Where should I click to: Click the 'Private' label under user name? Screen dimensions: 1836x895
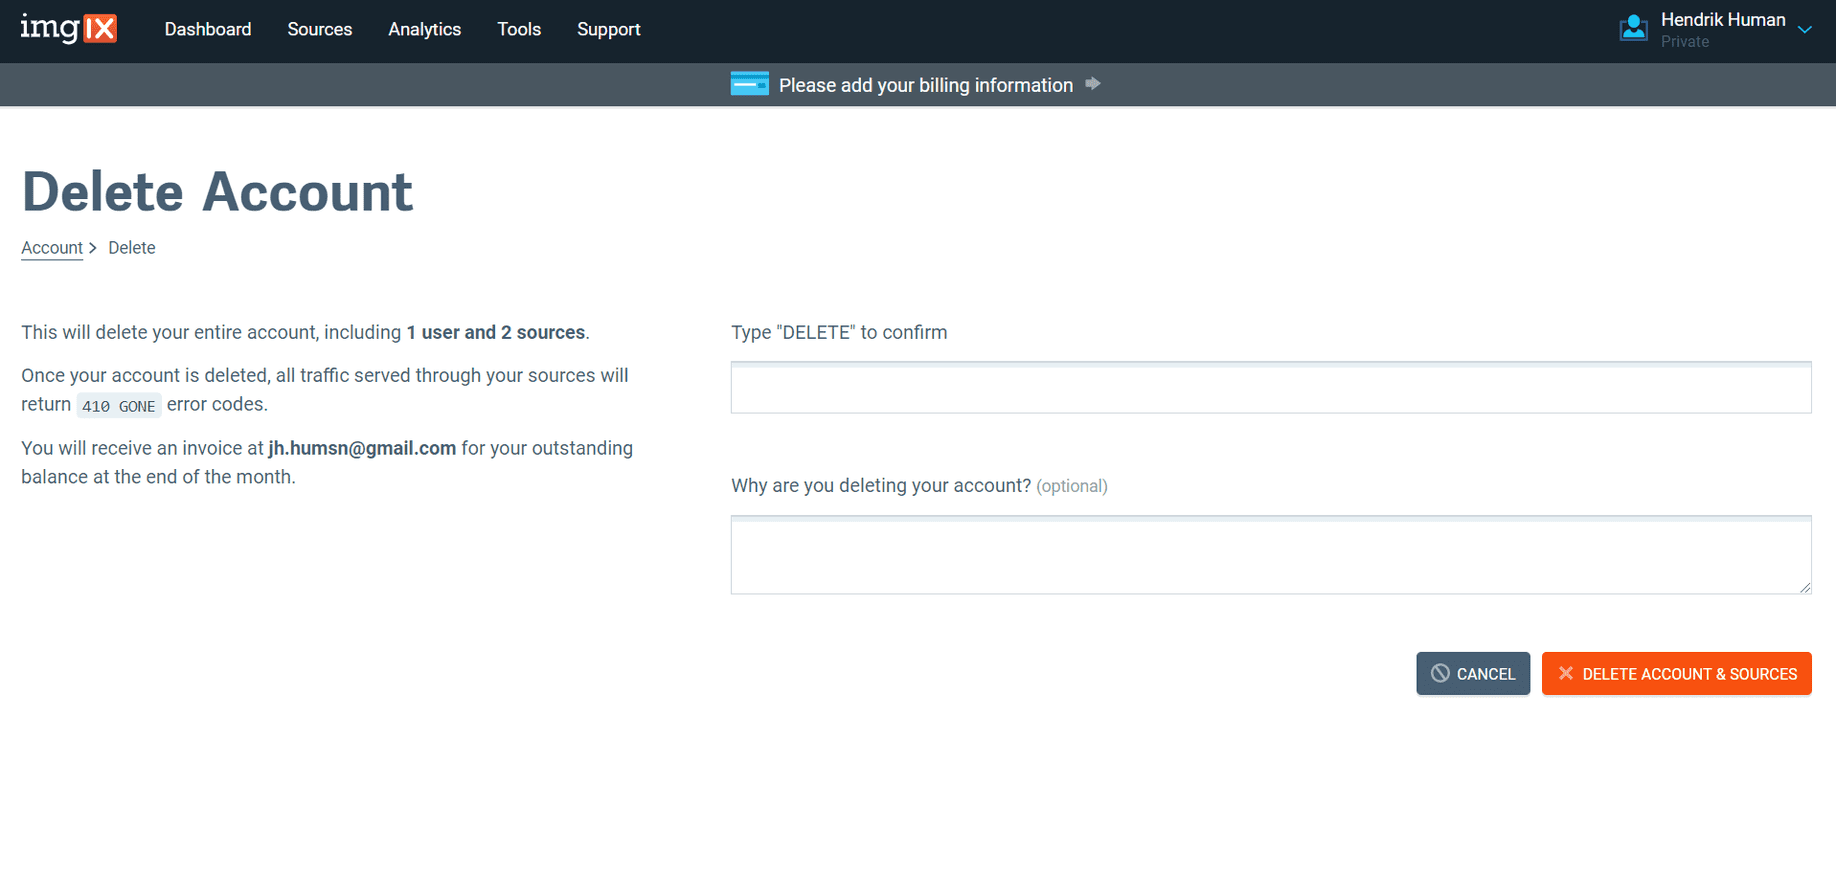click(x=1685, y=42)
